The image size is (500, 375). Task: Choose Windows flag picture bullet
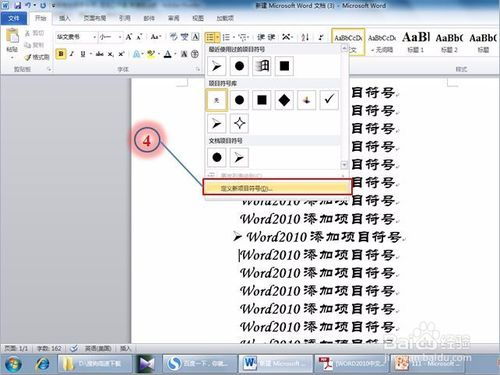click(262, 66)
